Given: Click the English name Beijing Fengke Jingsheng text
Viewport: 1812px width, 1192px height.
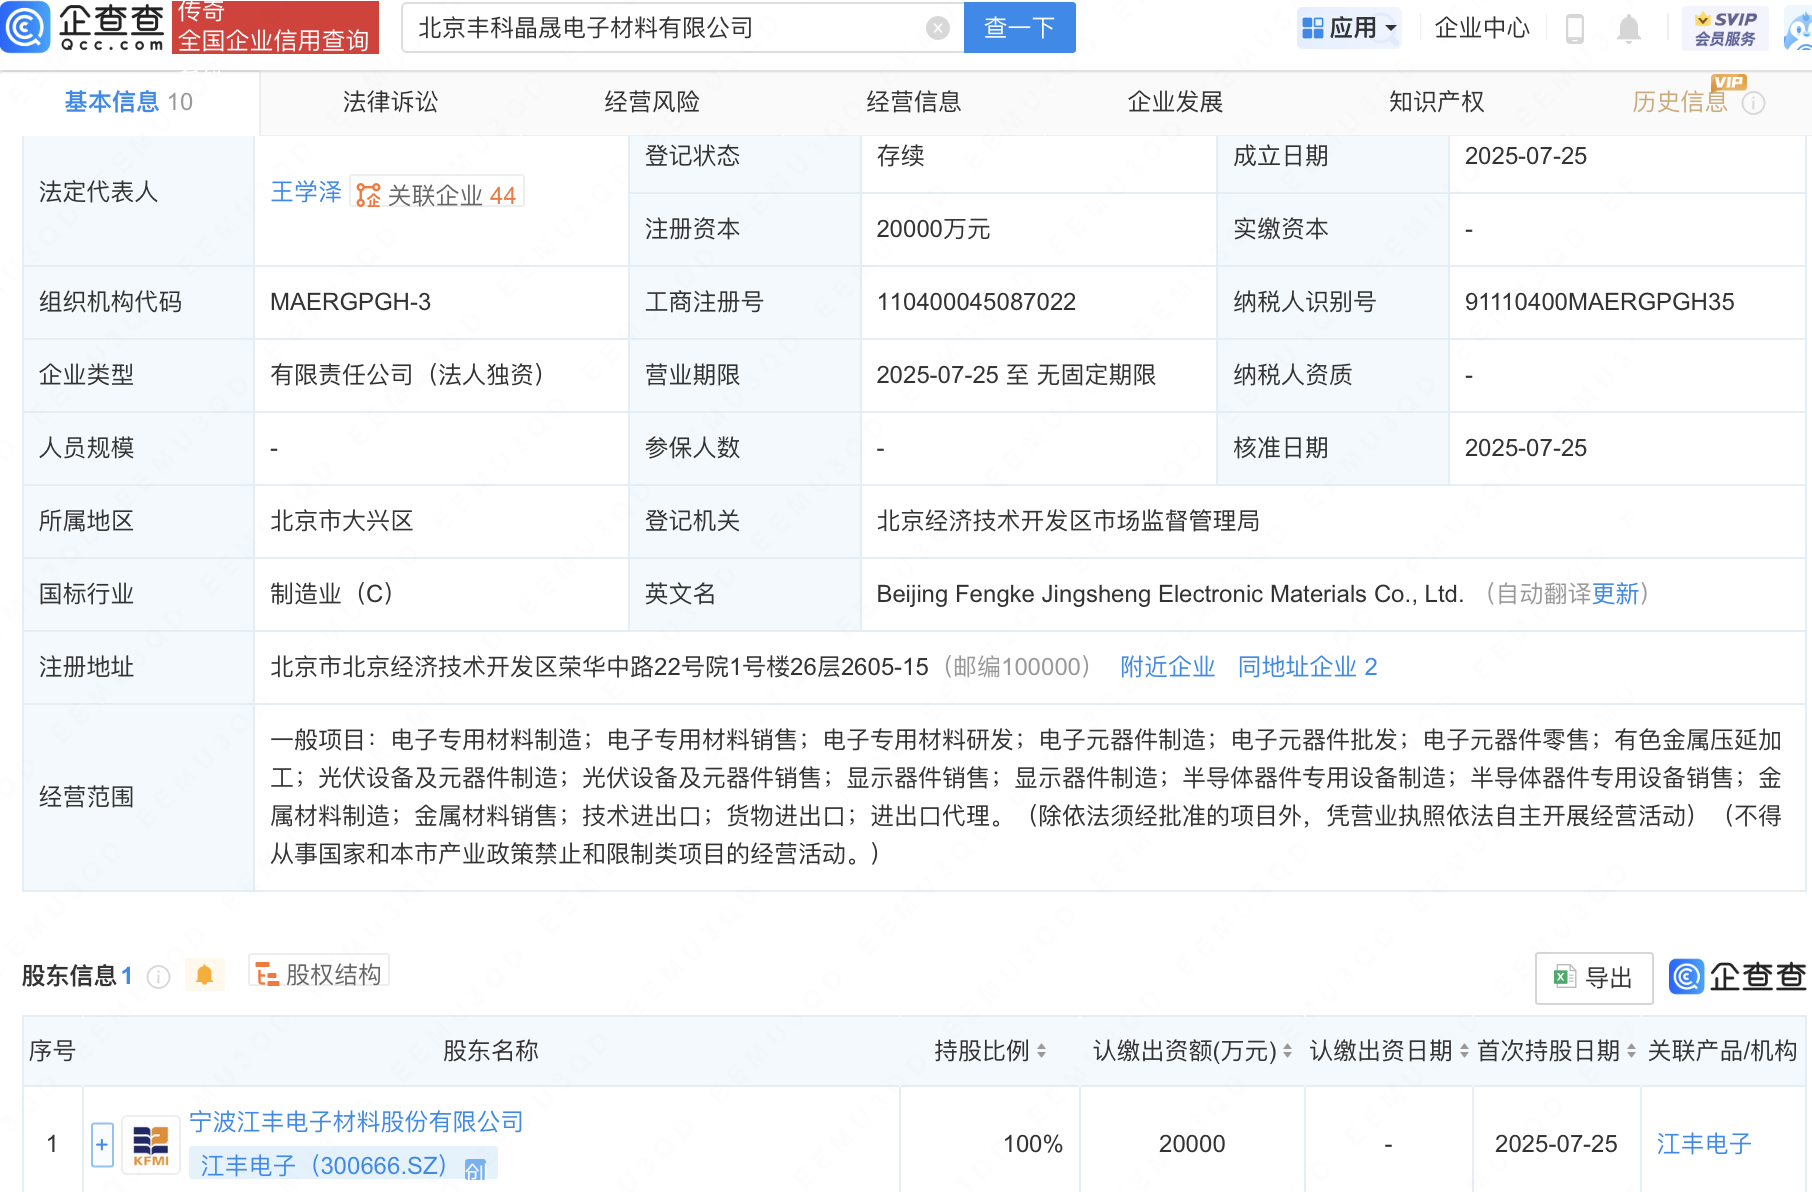Looking at the screenshot, I should click(x=1170, y=594).
